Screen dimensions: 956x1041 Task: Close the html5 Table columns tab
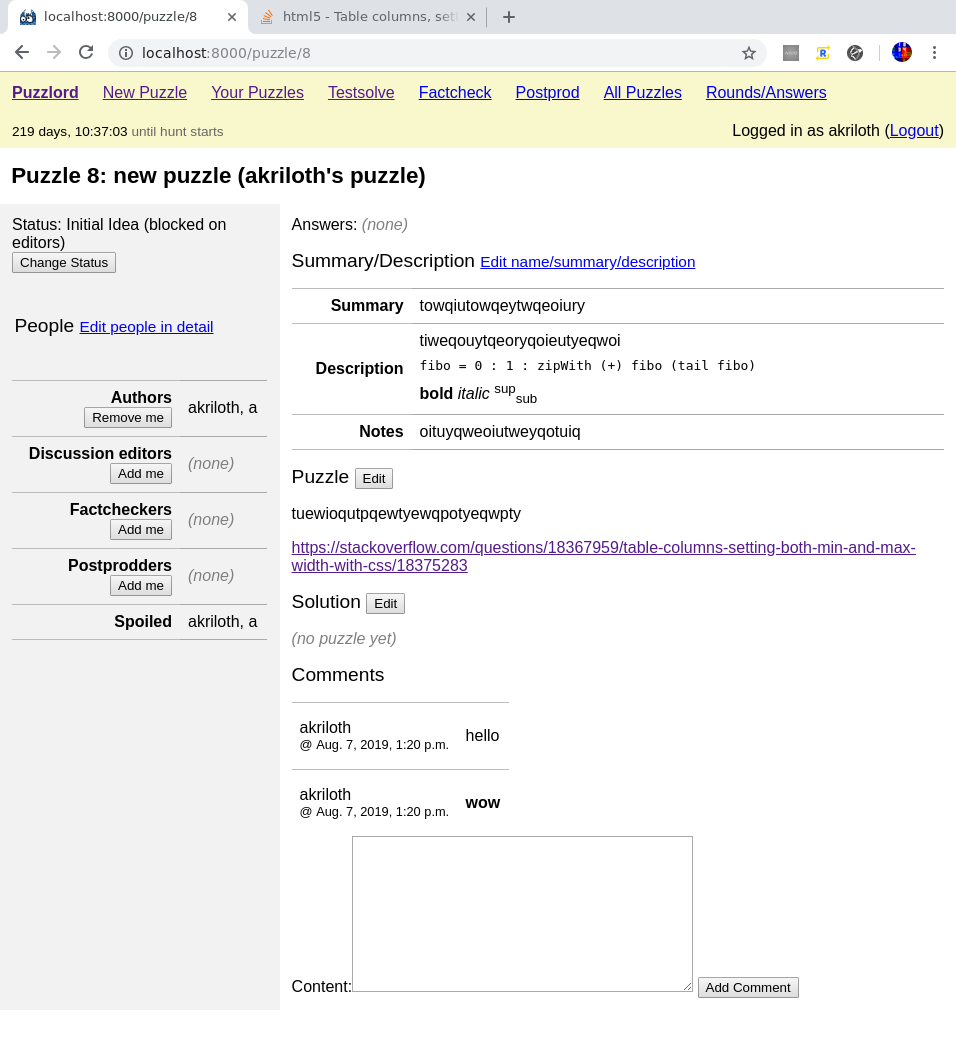471,17
